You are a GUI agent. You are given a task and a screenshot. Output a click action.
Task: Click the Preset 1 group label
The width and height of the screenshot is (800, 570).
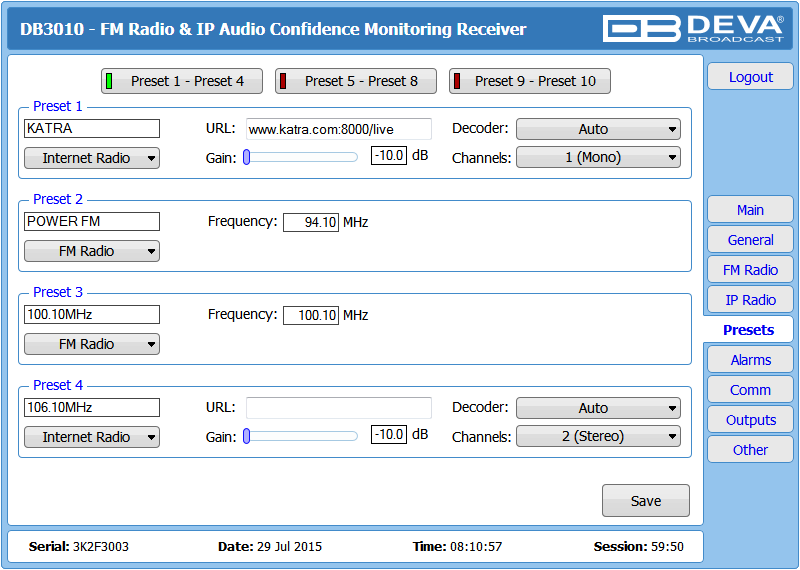pyautogui.click(x=57, y=106)
